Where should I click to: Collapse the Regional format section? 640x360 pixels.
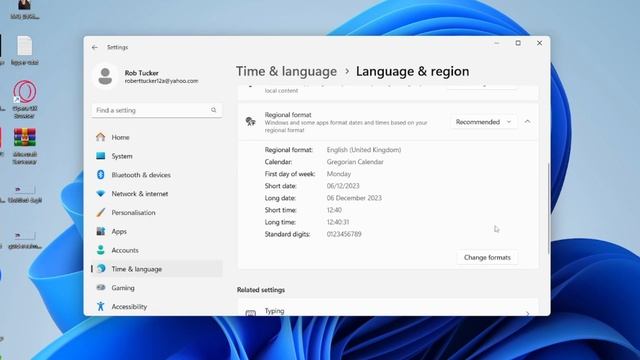[x=527, y=122]
